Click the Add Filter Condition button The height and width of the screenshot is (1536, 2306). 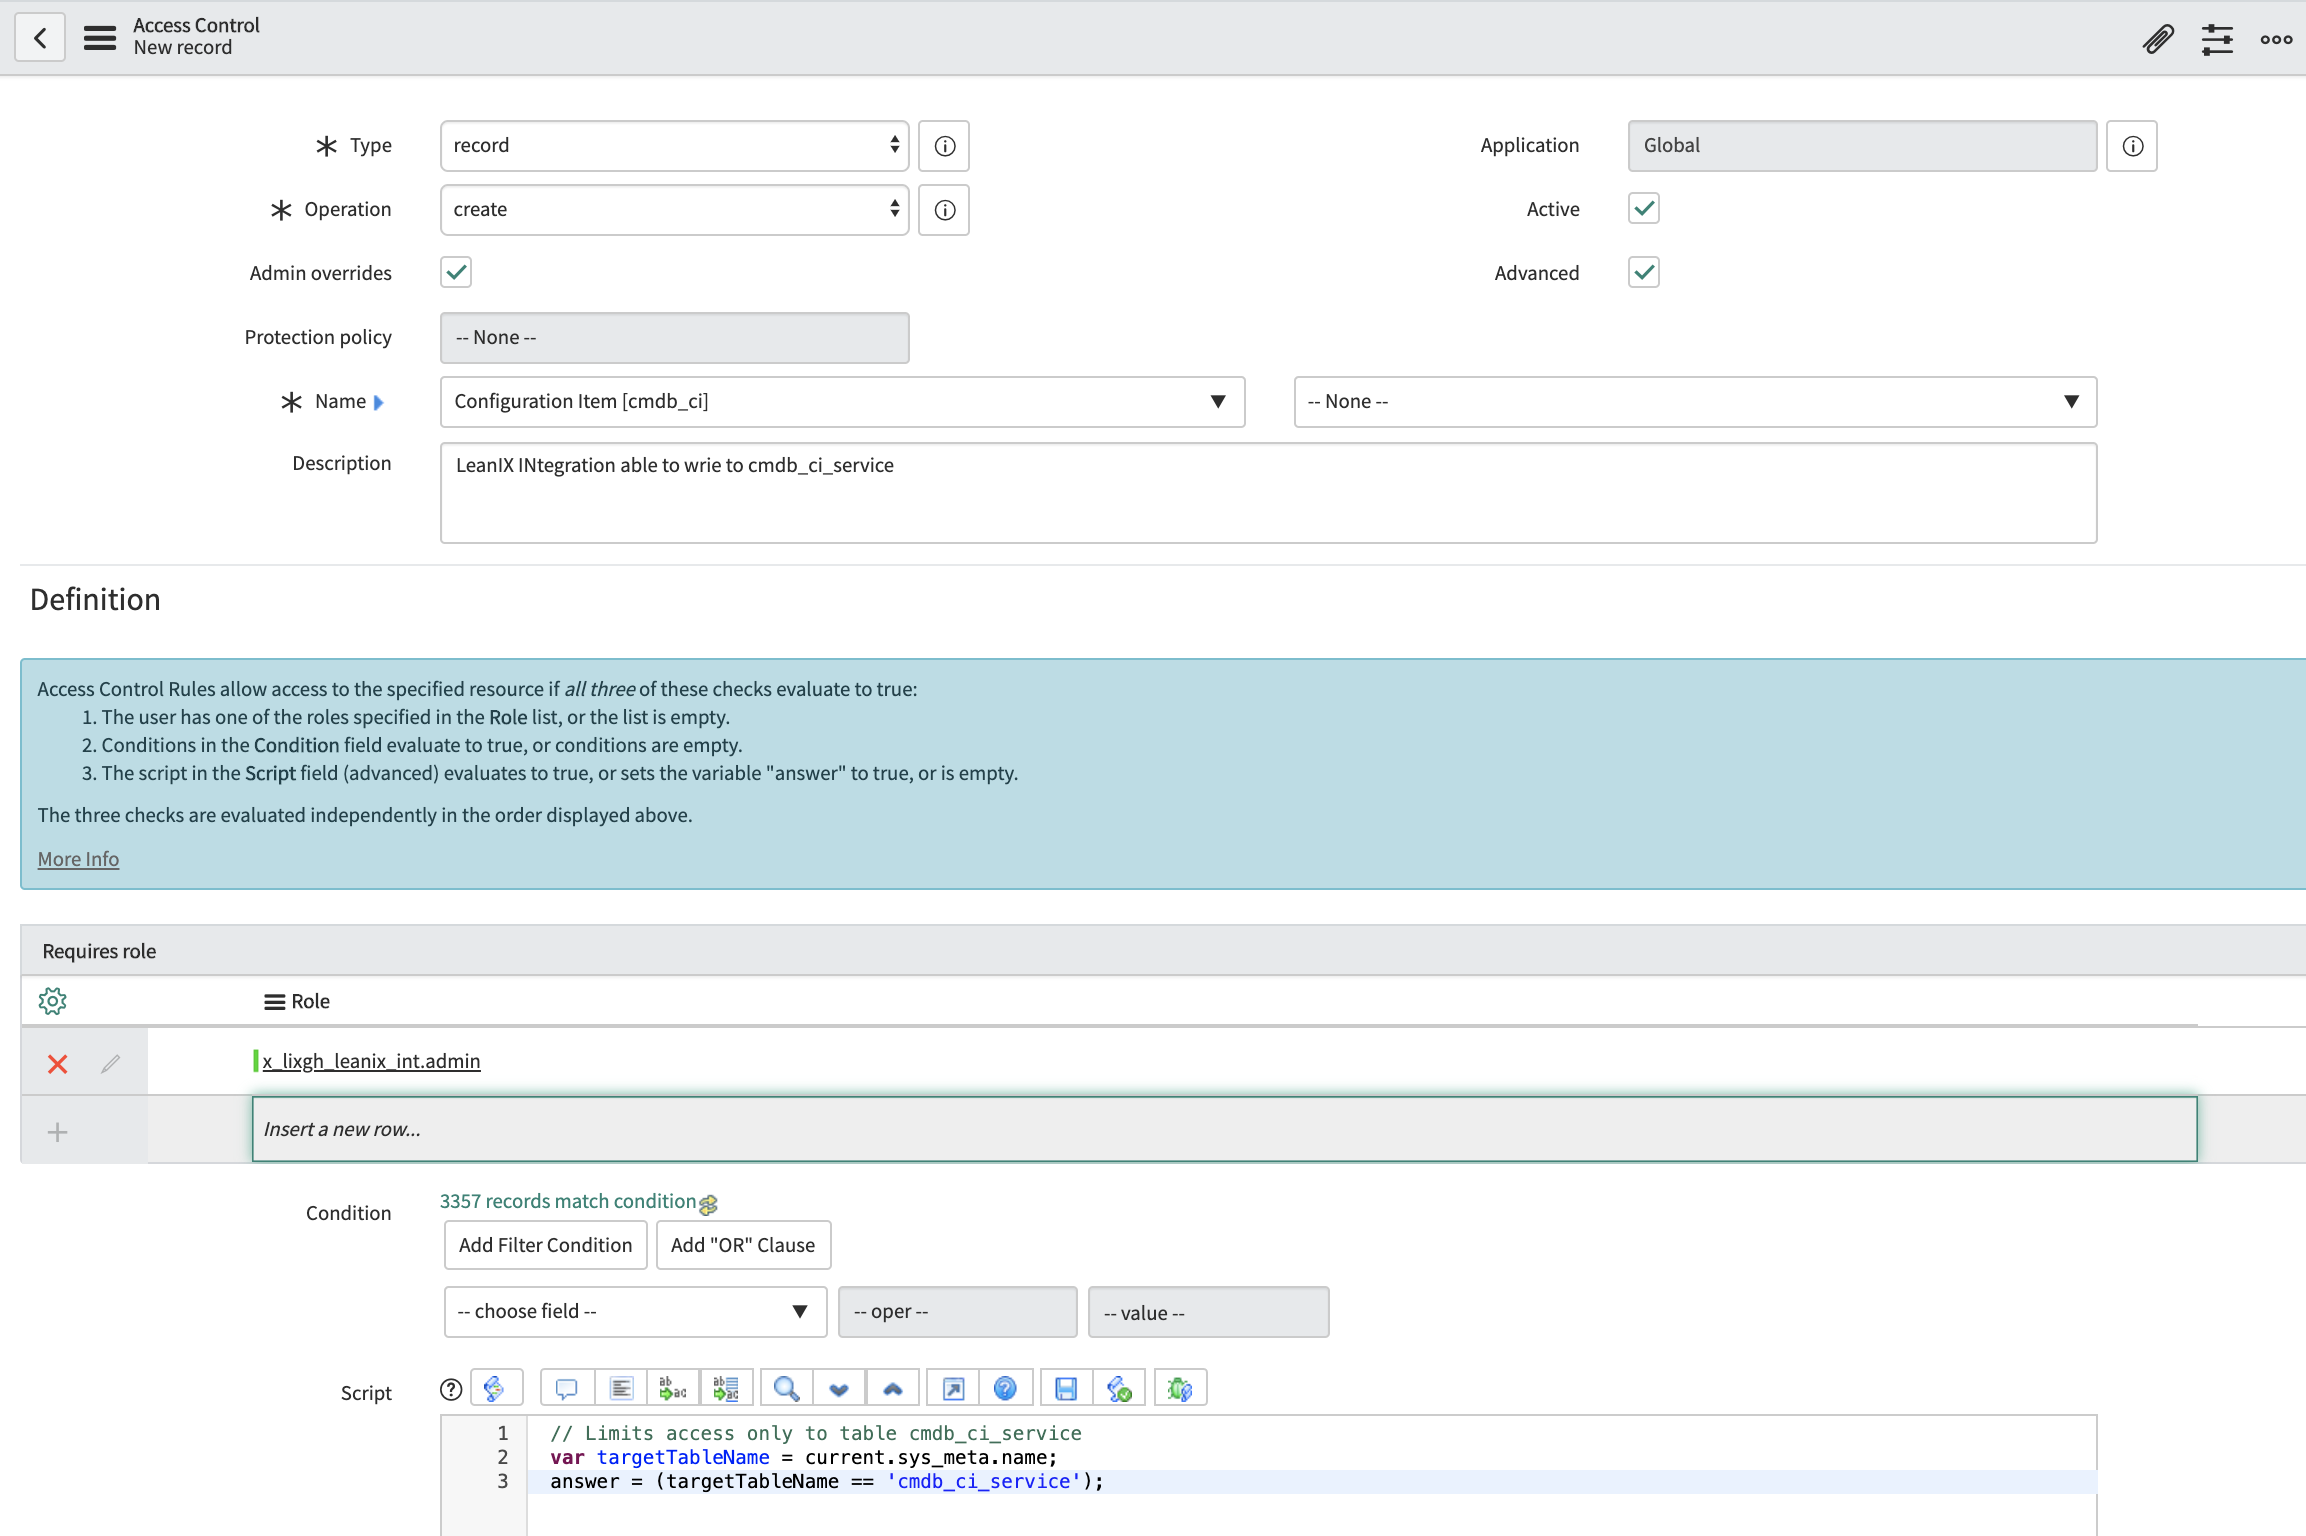pyautogui.click(x=545, y=1245)
